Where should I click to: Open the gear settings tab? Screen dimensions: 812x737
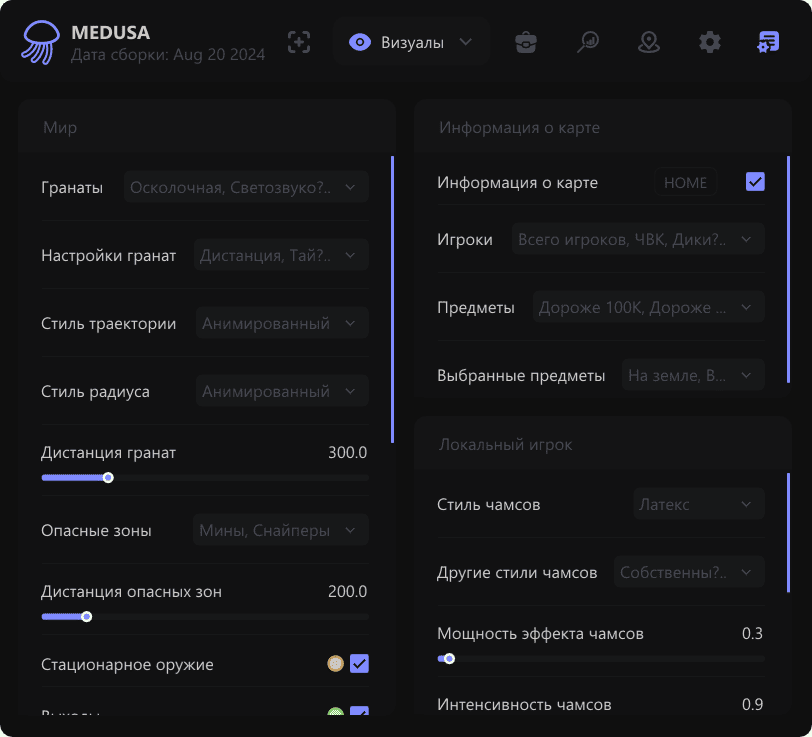click(710, 42)
